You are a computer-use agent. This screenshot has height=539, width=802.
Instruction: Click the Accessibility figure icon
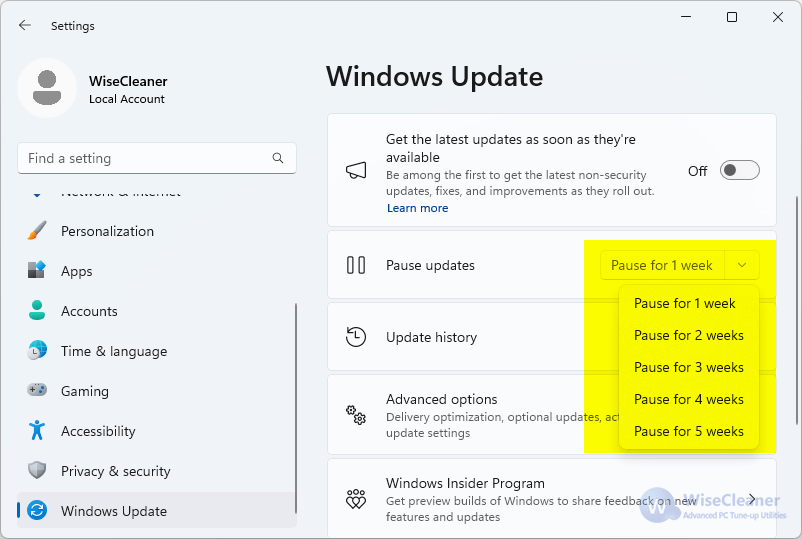coord(37,430)
